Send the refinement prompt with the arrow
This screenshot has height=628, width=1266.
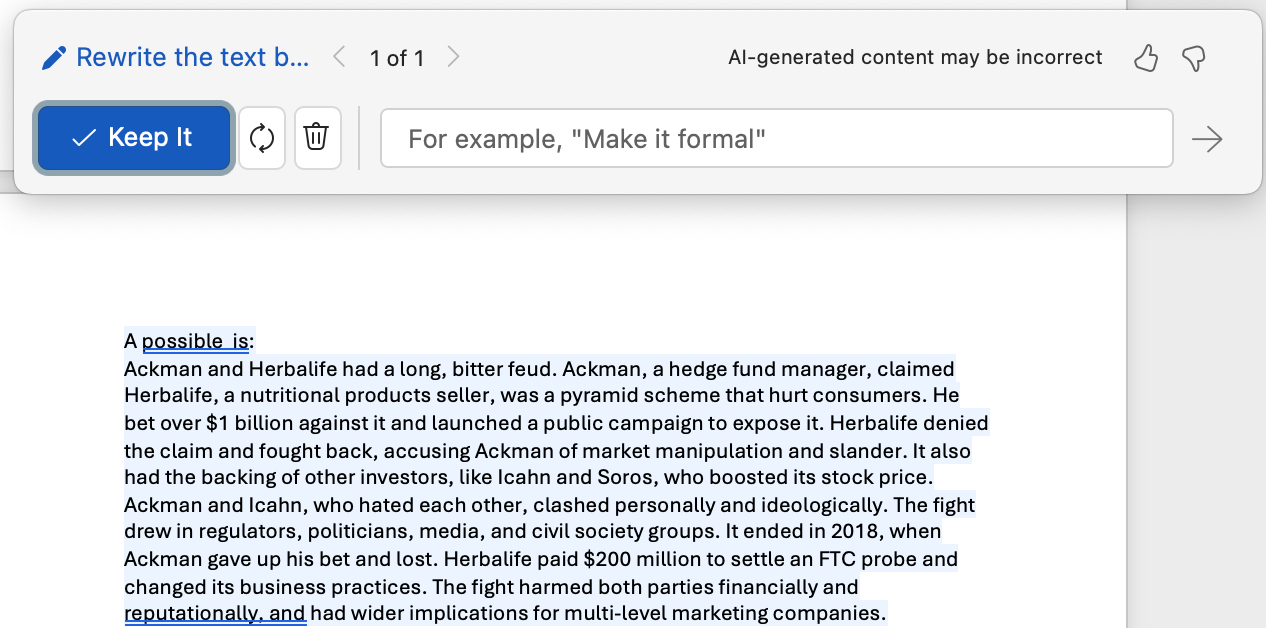(1208, 139)
